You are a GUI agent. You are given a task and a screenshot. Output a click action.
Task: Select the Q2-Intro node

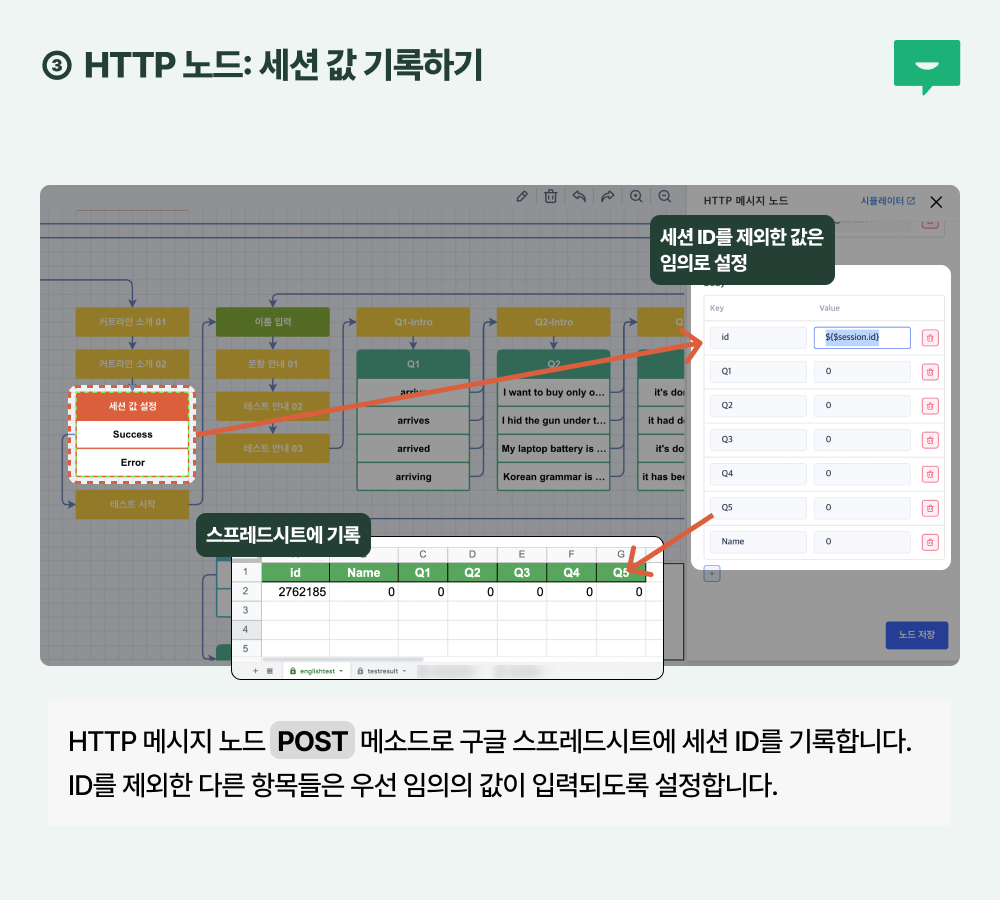(x=554, y=322)
